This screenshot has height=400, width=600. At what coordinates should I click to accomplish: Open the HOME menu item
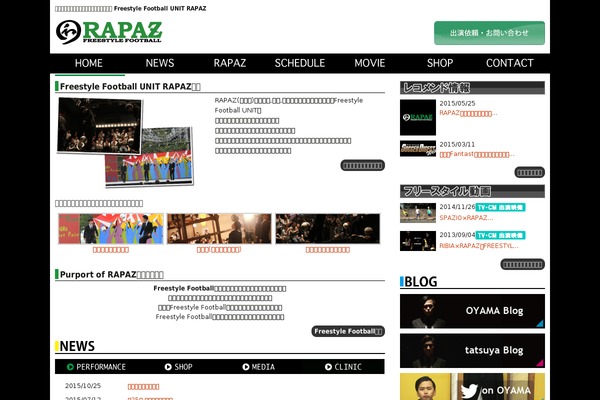tap(89, 63)
